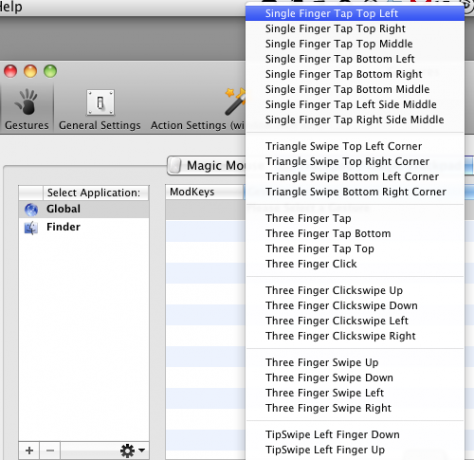Open Action Settings magic wand icon
This screenshot has width=474, height=460.
235,101
